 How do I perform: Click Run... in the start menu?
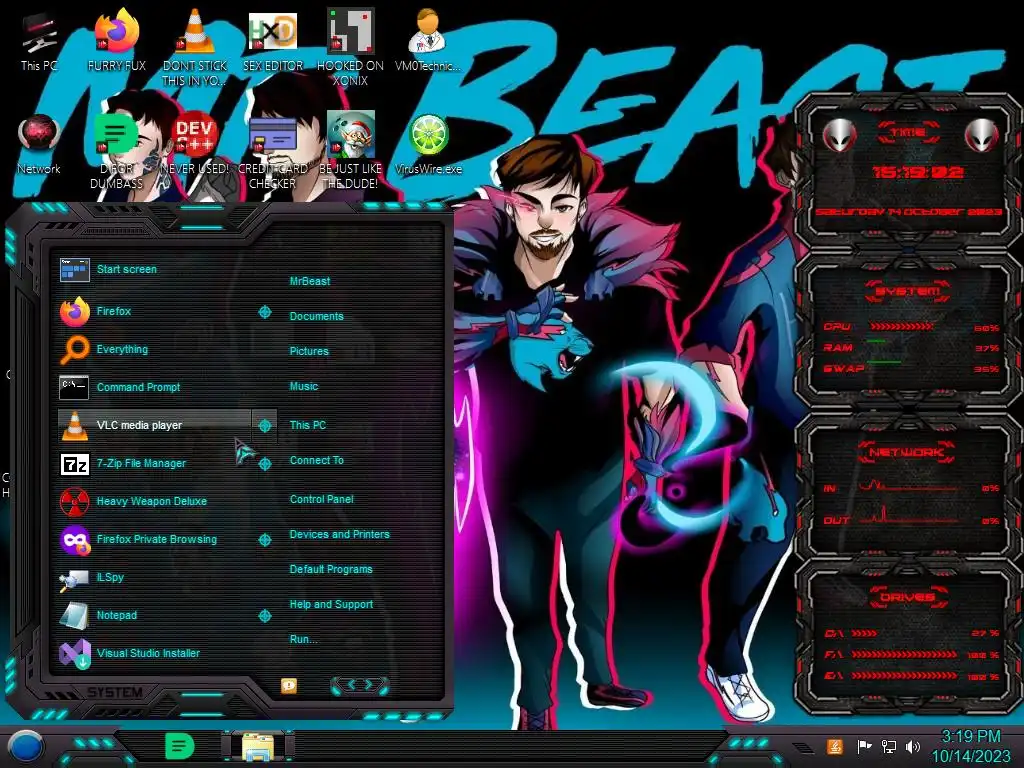(304, 639)
